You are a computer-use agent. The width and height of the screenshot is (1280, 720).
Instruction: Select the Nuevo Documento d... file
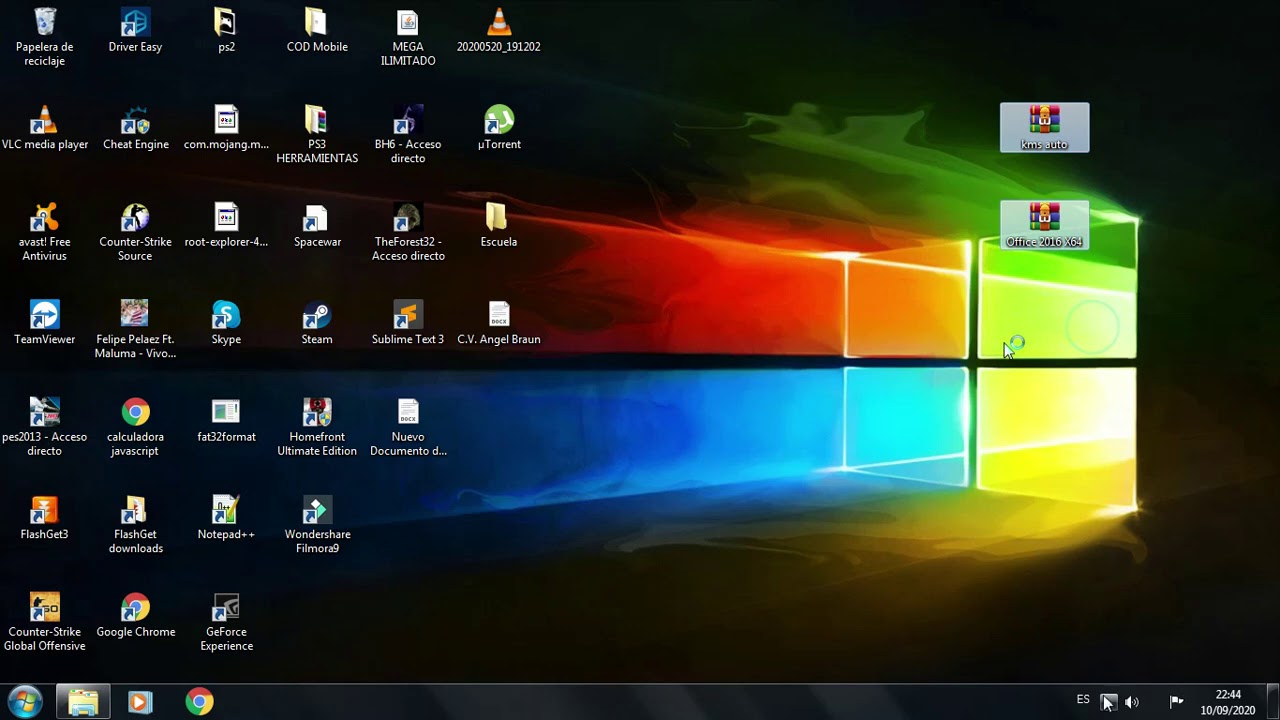point(408,427)
